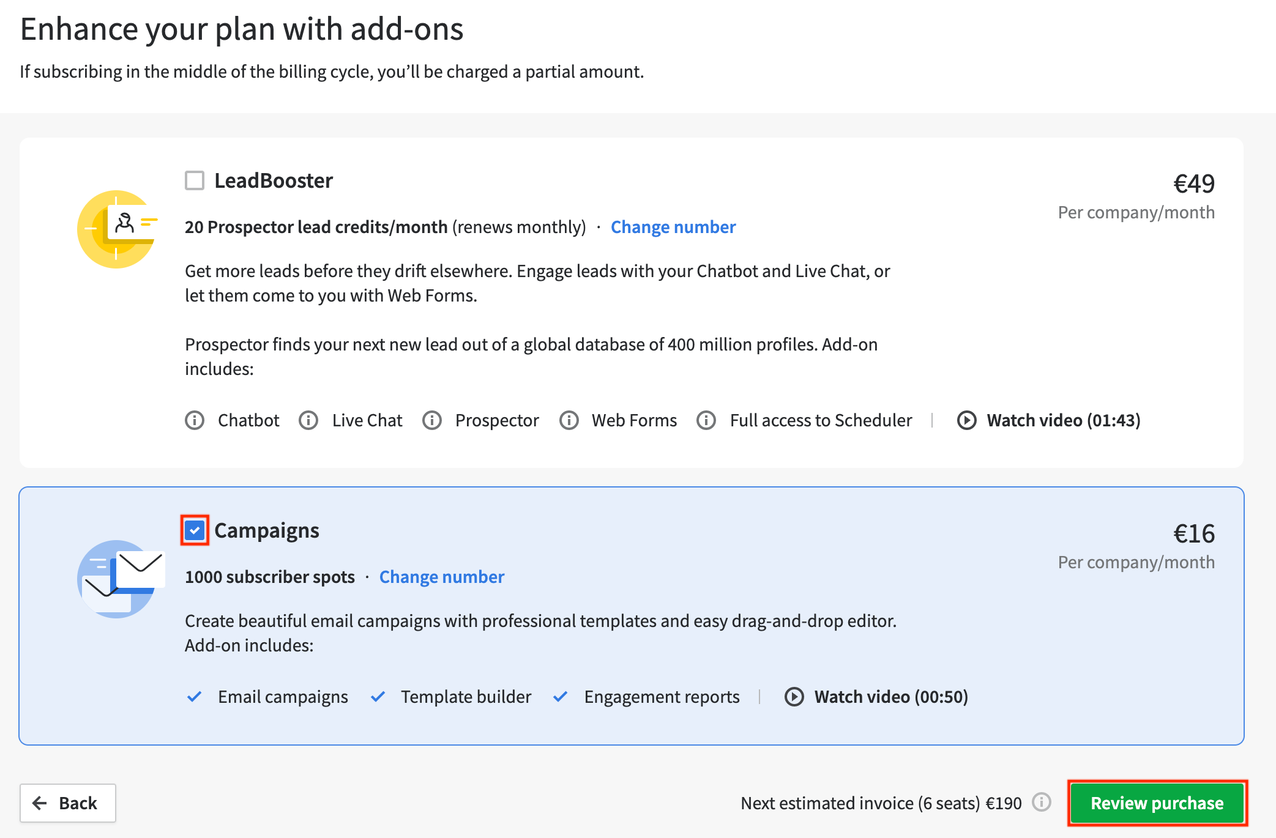Click the LeadBooster title text
The image size is (1276, 838).
click(x=273, y=180)
